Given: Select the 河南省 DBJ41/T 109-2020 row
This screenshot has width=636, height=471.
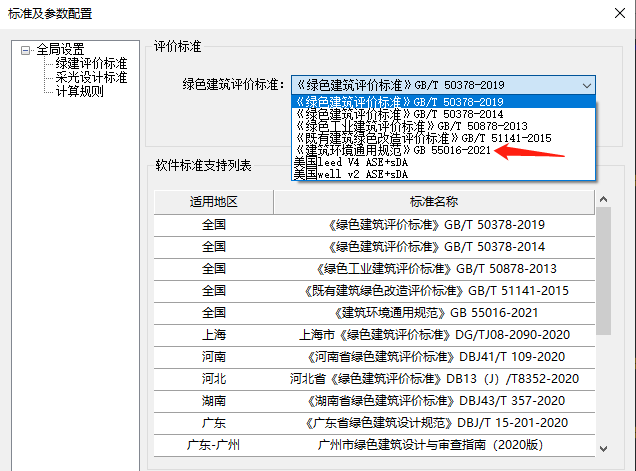Looking at the screenshot, I should point(374,357).
